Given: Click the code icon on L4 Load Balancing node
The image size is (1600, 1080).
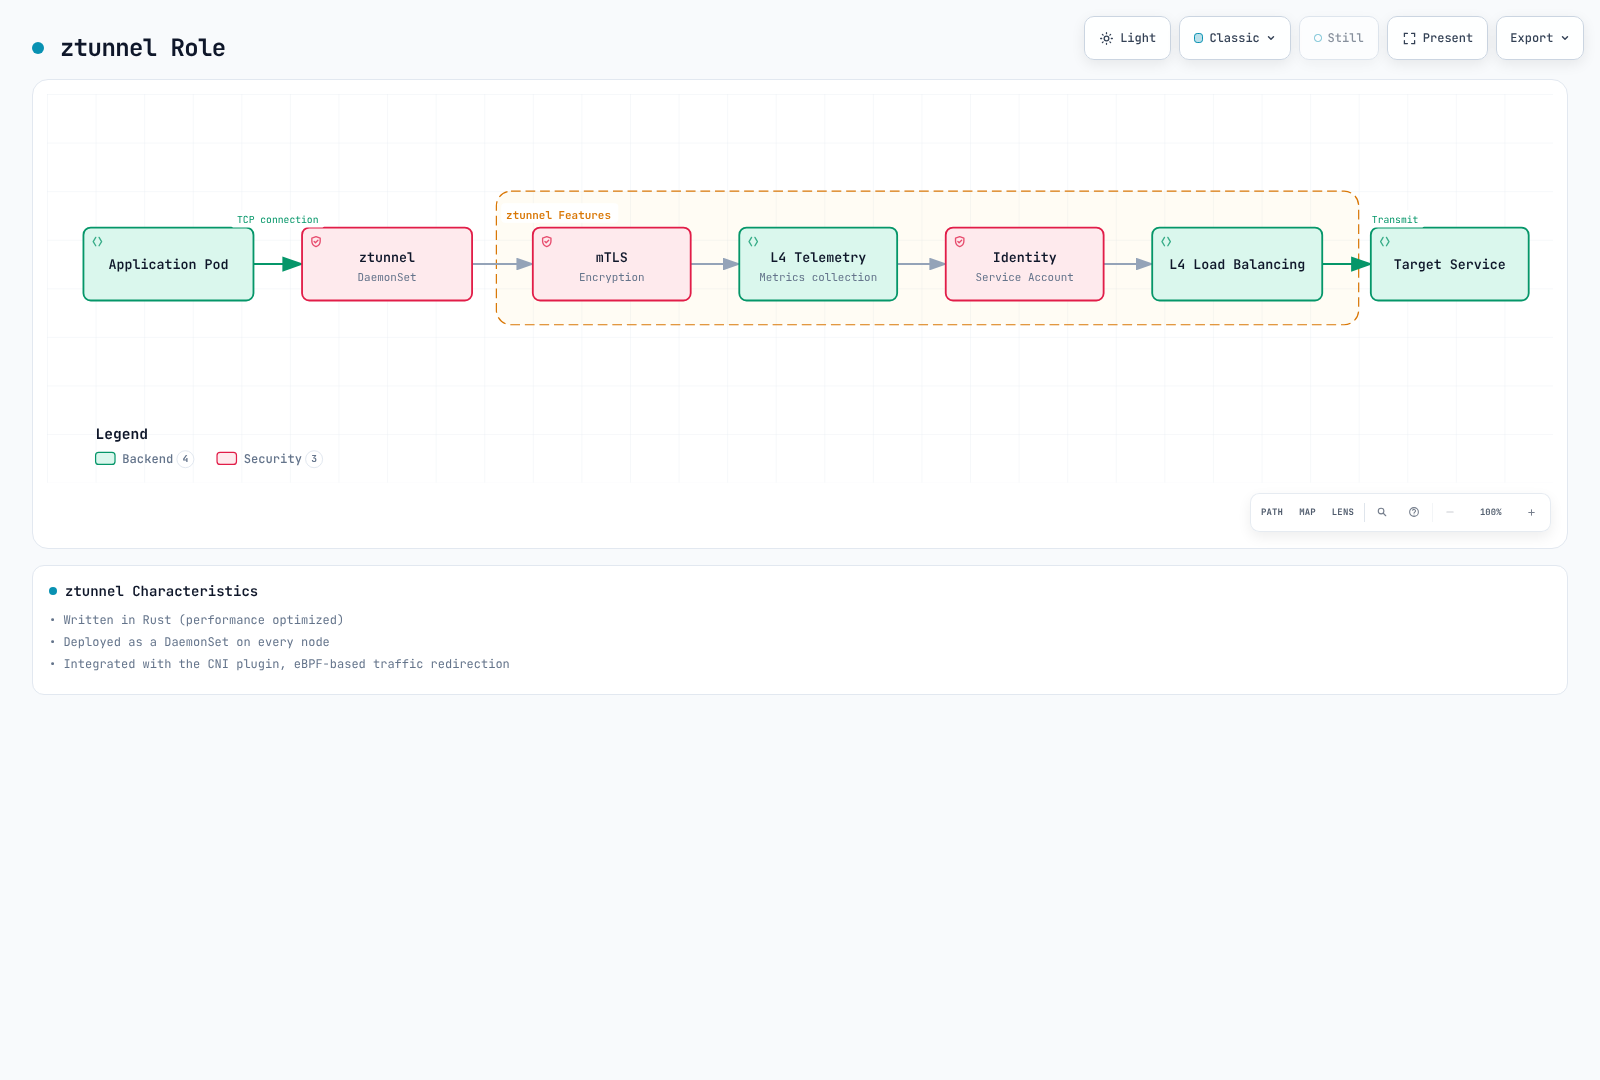Looking at the screenshot, I should point(1166,242).
